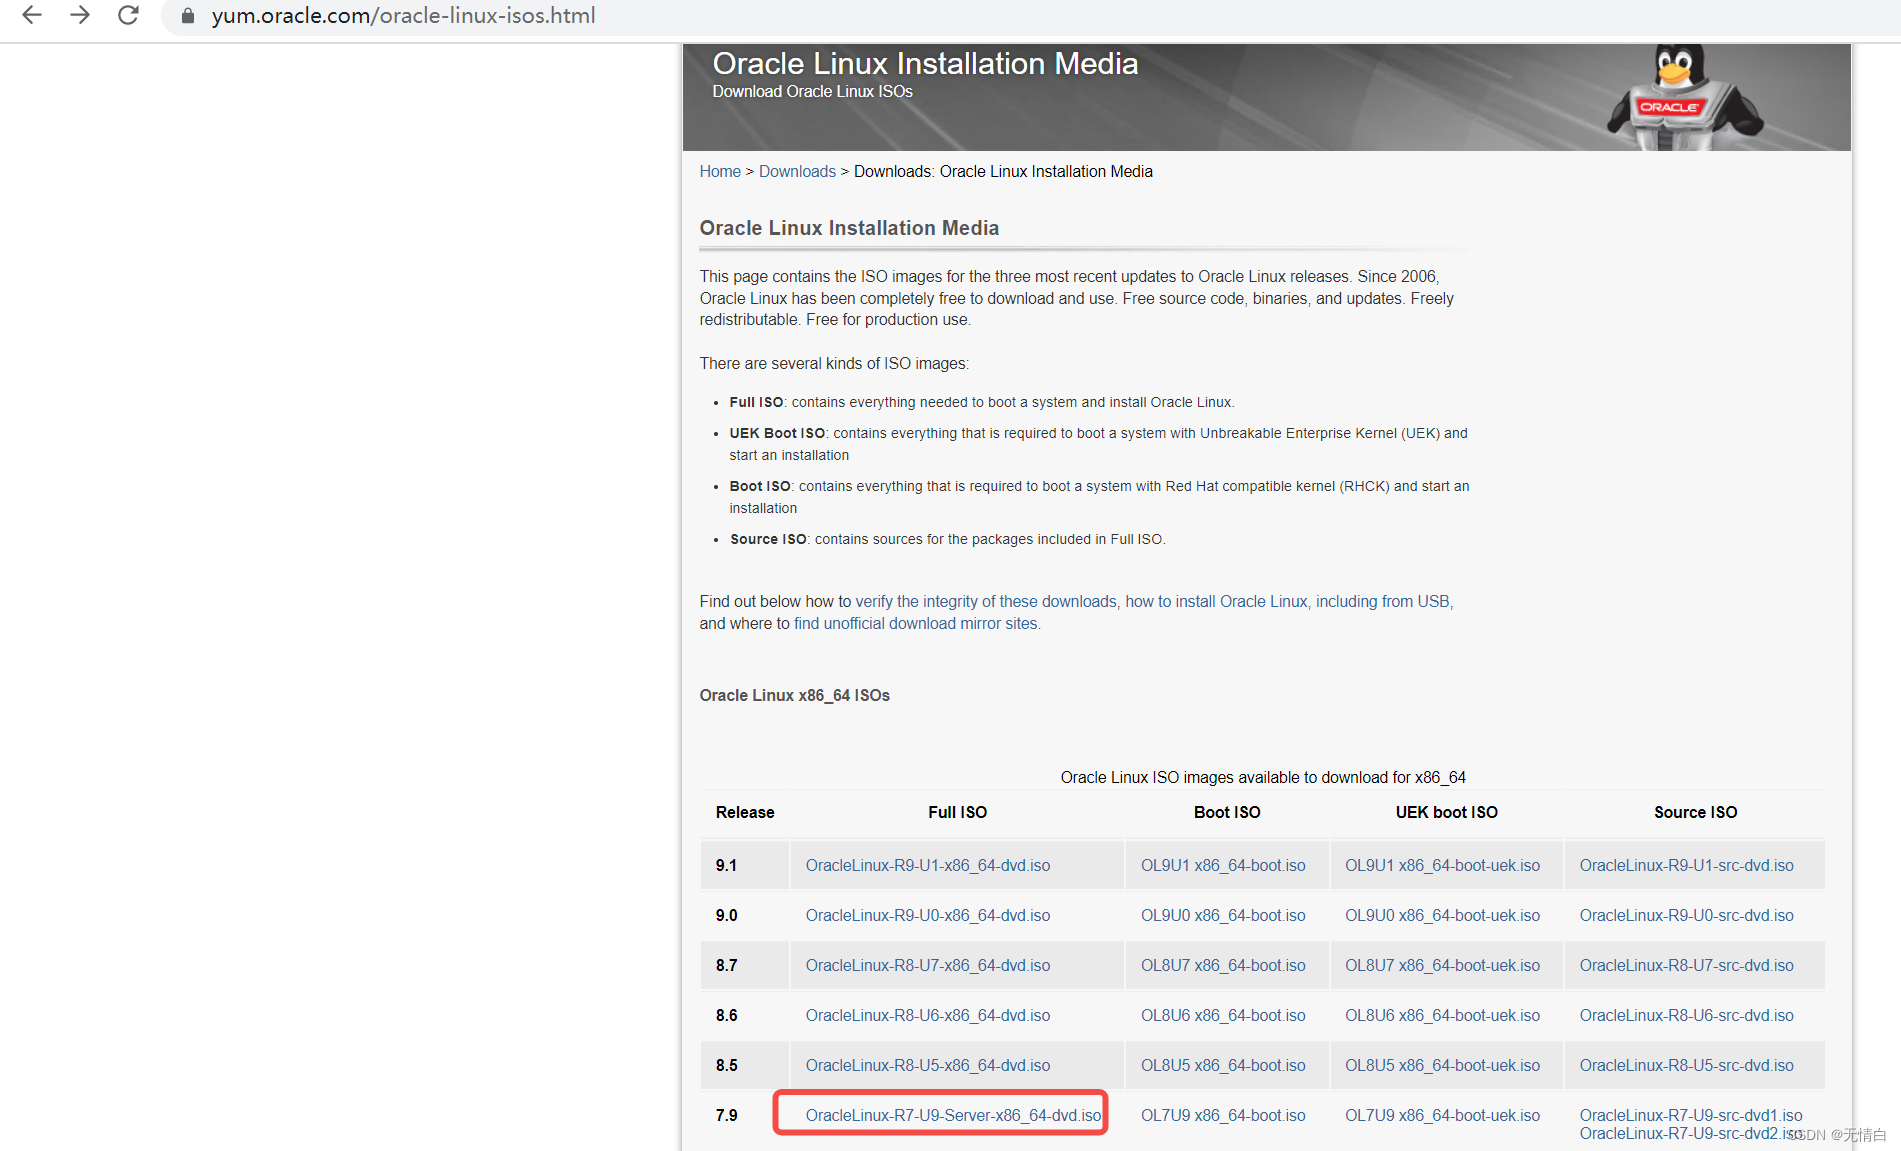The height and width of the screenshot is (1151, 1901).
Task: Click the browser forward arrow
Action: pyautogui.click(x=80, y=15)
